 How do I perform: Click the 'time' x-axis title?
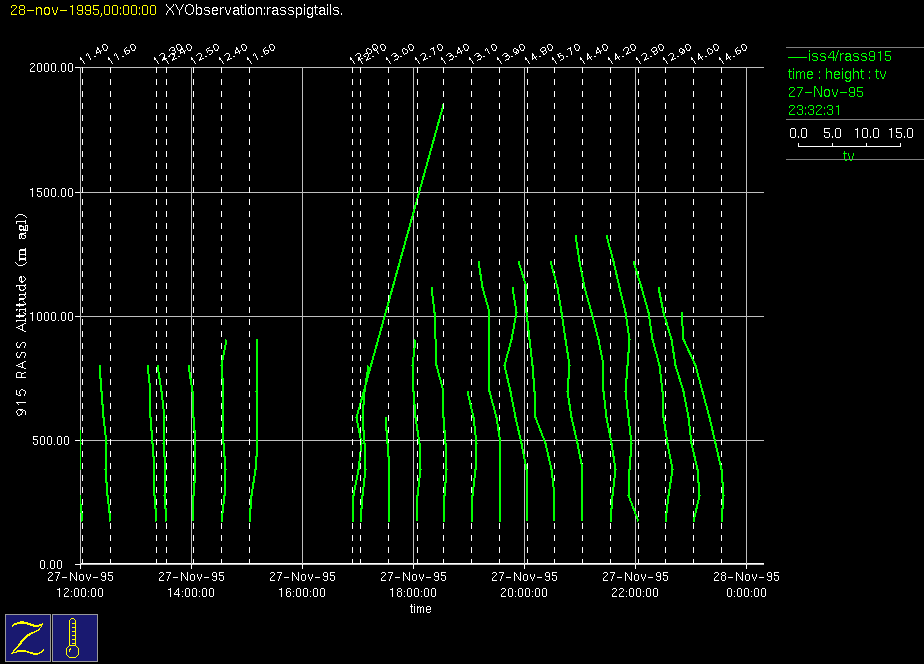420,609
